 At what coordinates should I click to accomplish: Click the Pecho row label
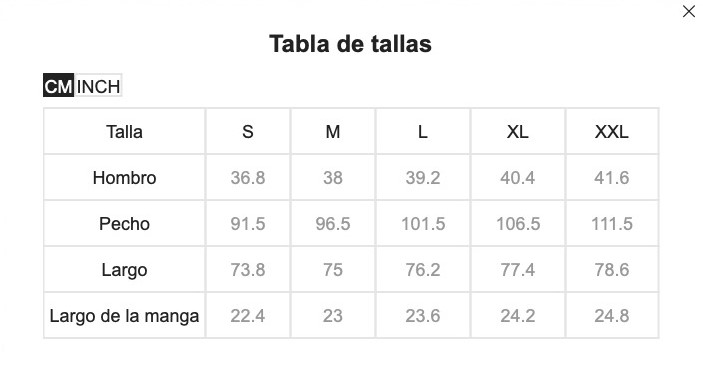coord(125,224)
